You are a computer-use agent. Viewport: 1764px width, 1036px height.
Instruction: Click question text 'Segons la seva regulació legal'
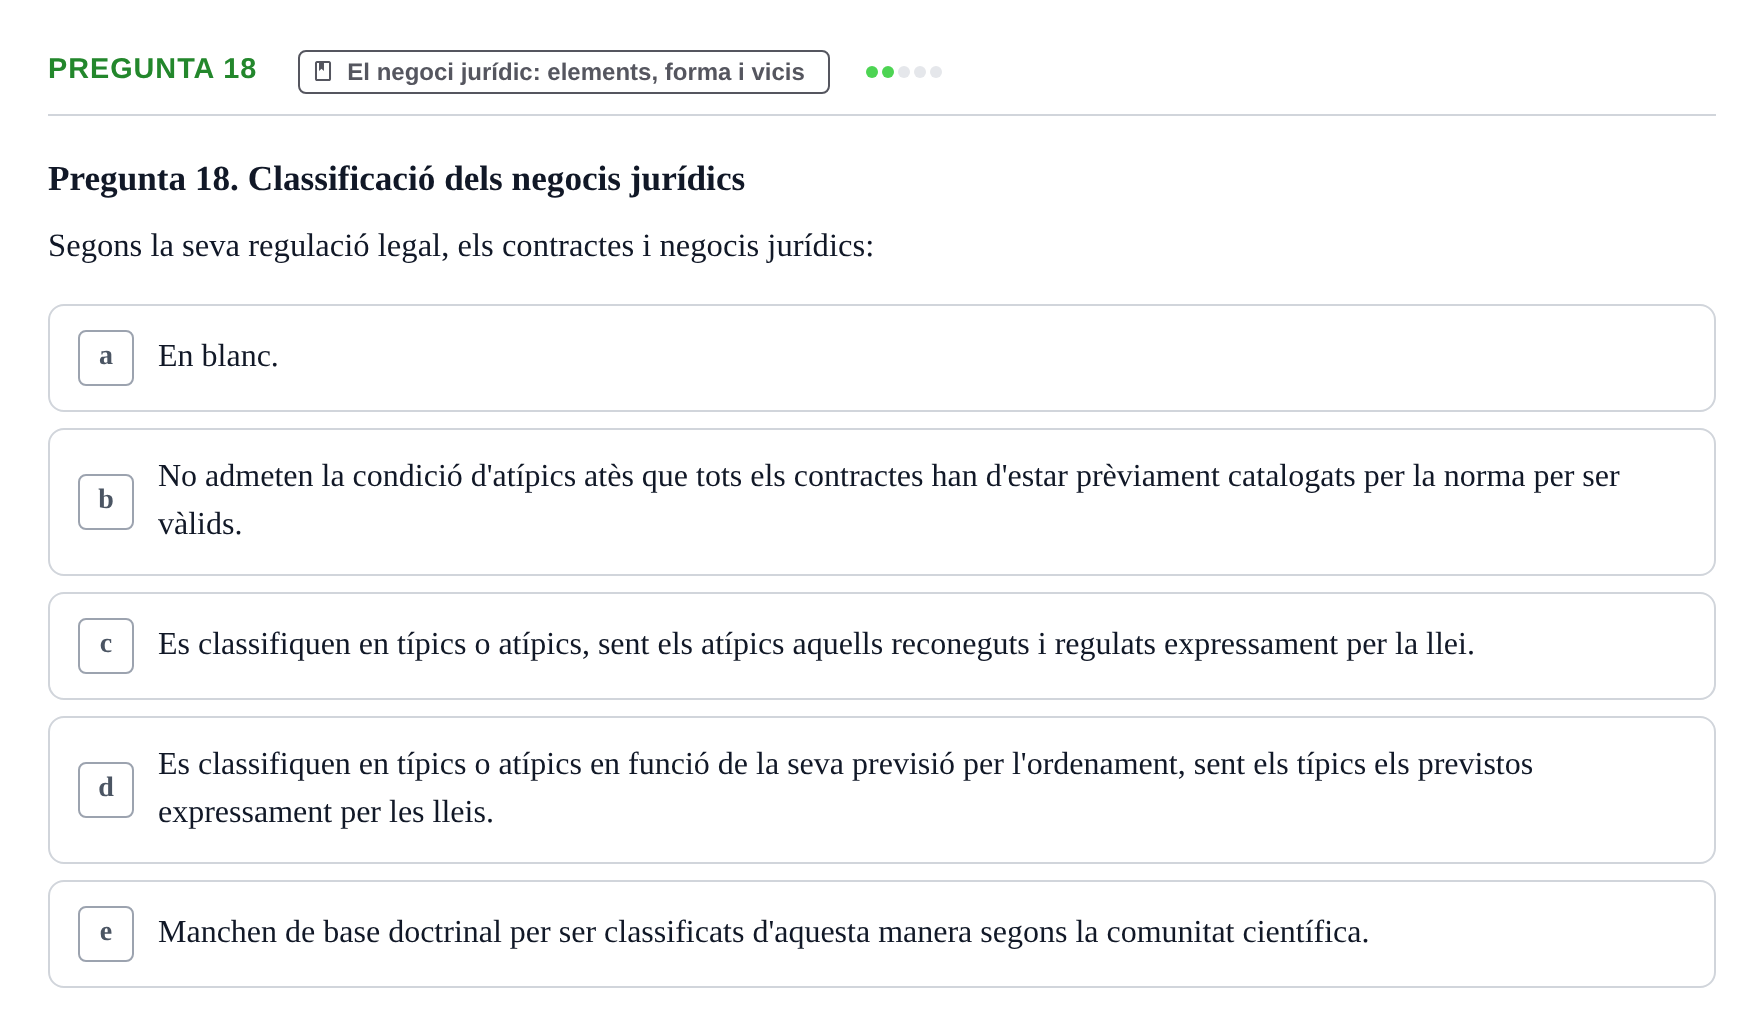(246, 246)
